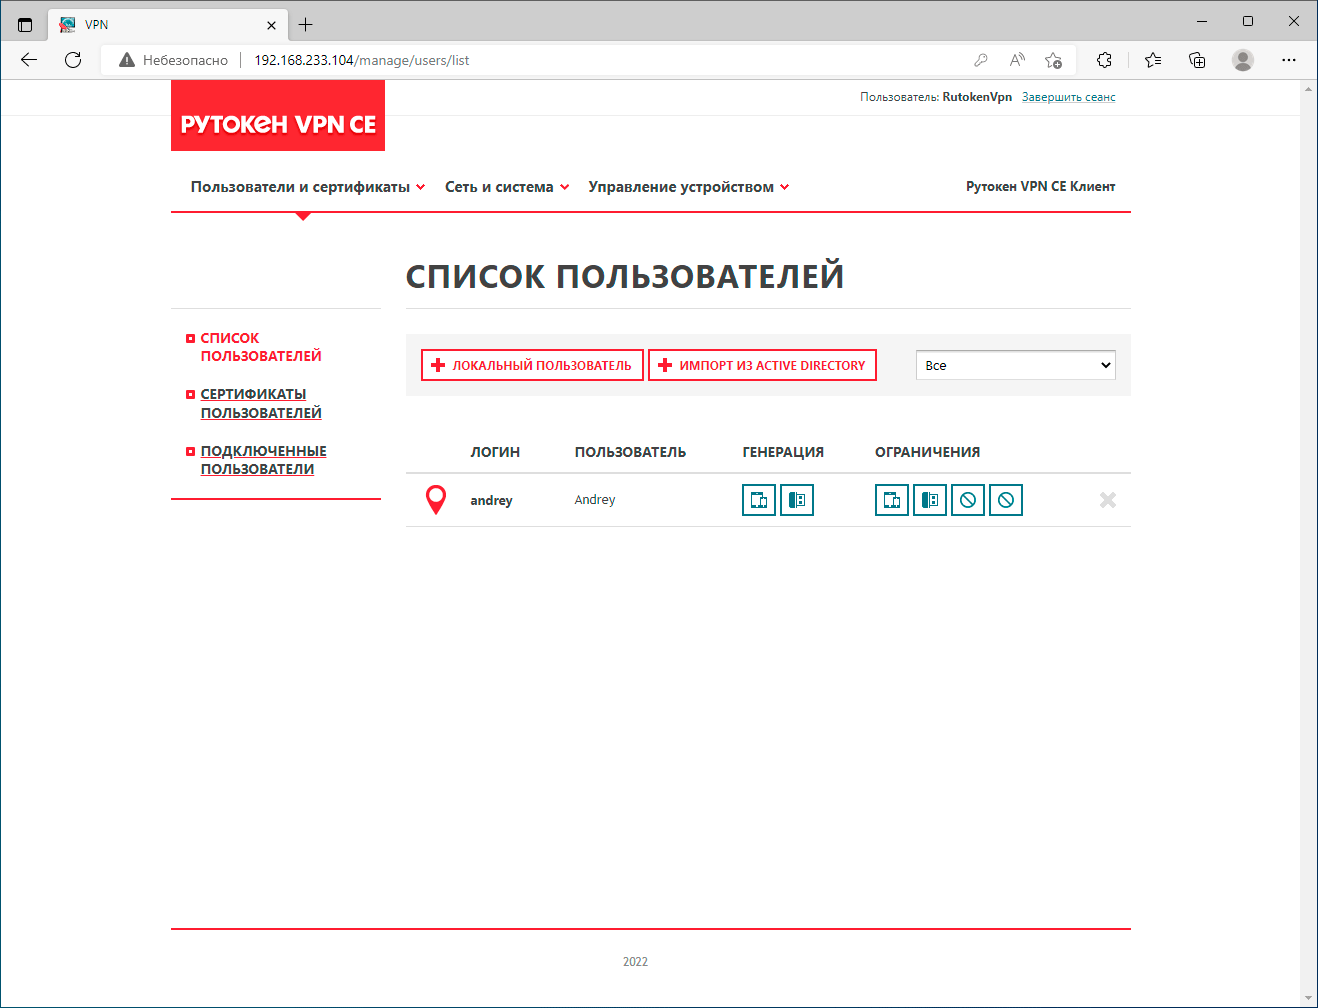1318x1008 pixels.
Task: Open the Collections icon
Action: [1197, 60]
